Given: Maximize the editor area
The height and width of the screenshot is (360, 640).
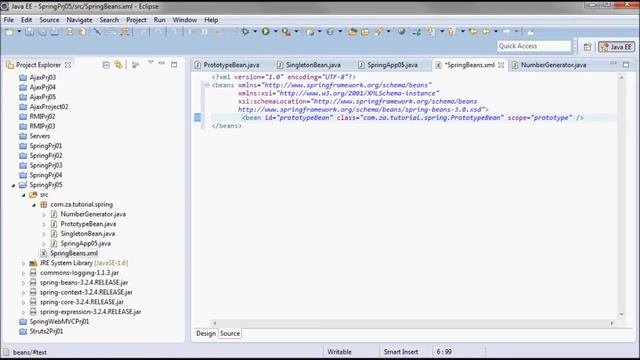Looking at the screenshot, I should (x=626, y=64).
